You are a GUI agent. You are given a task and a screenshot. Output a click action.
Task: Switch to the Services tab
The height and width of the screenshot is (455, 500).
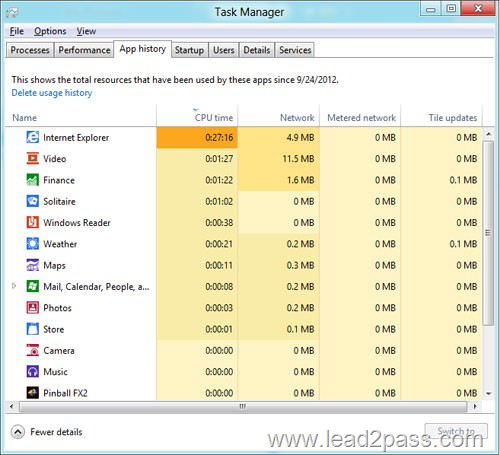295,50
